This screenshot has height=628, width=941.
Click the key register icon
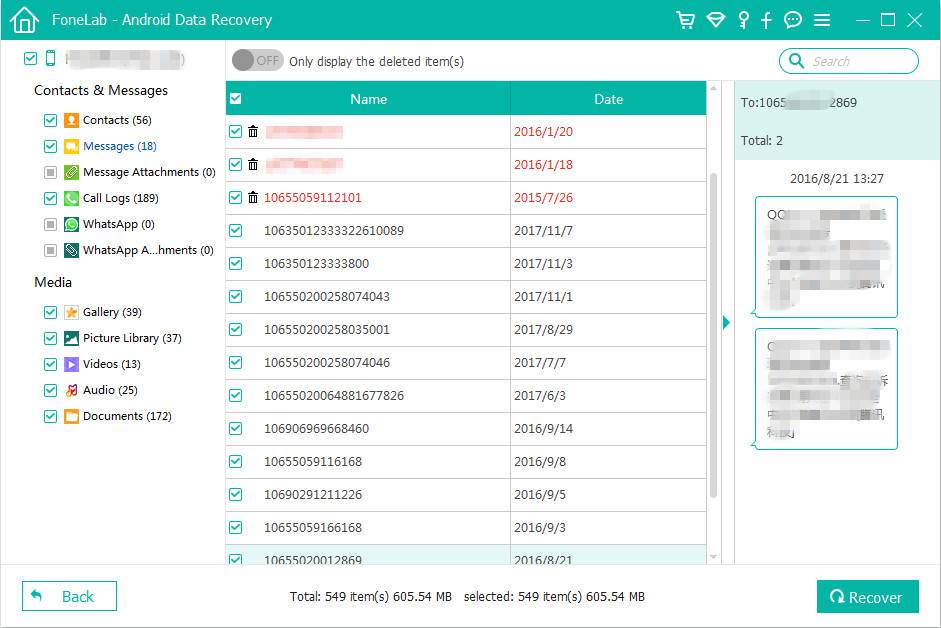pyautogui.click(x=743, y=20)
